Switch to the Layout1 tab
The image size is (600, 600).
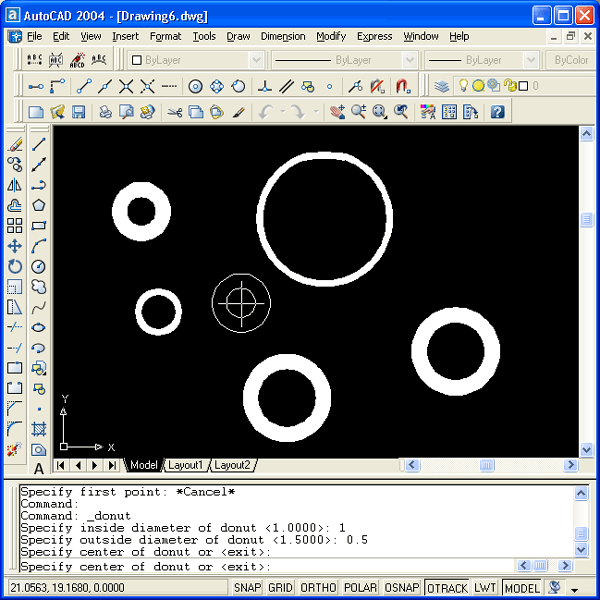tap(185, 465)
